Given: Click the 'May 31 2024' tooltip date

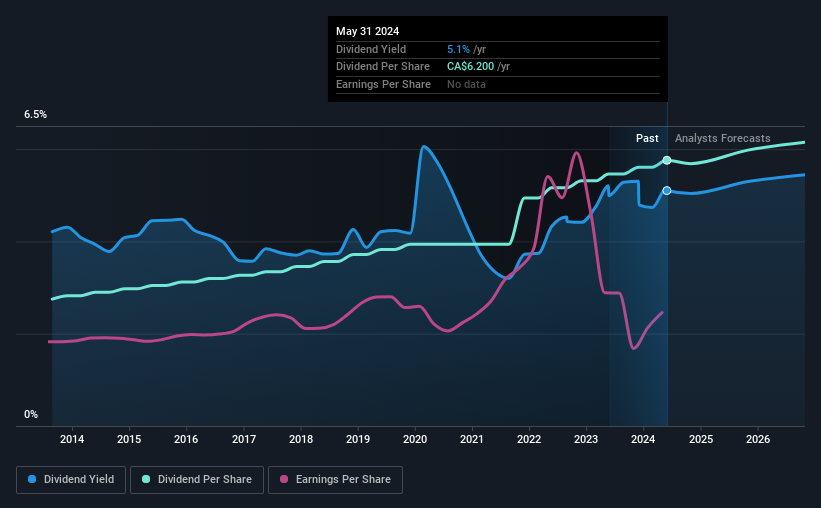Looking at the screenshot, I should (x=368, y=31).
